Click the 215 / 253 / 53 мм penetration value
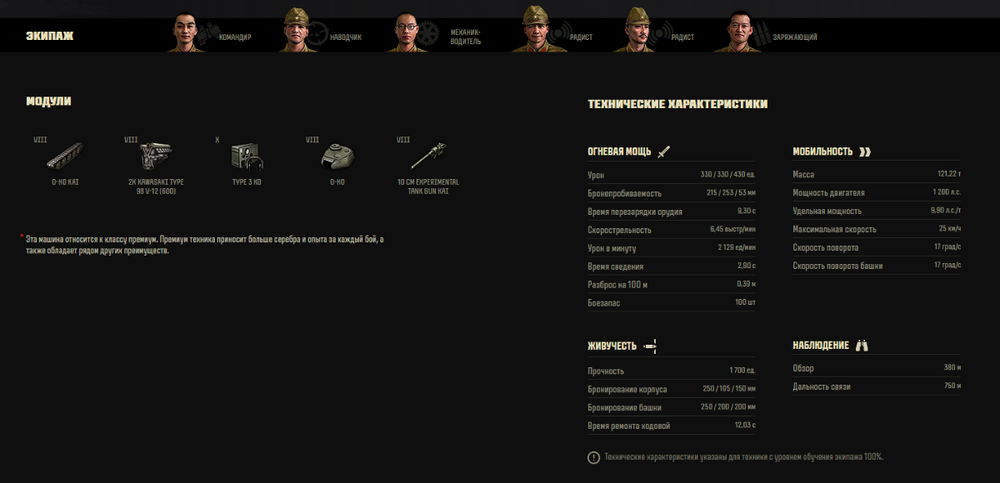The height and width of the screenshot is (483, 1000). [731, 193]
